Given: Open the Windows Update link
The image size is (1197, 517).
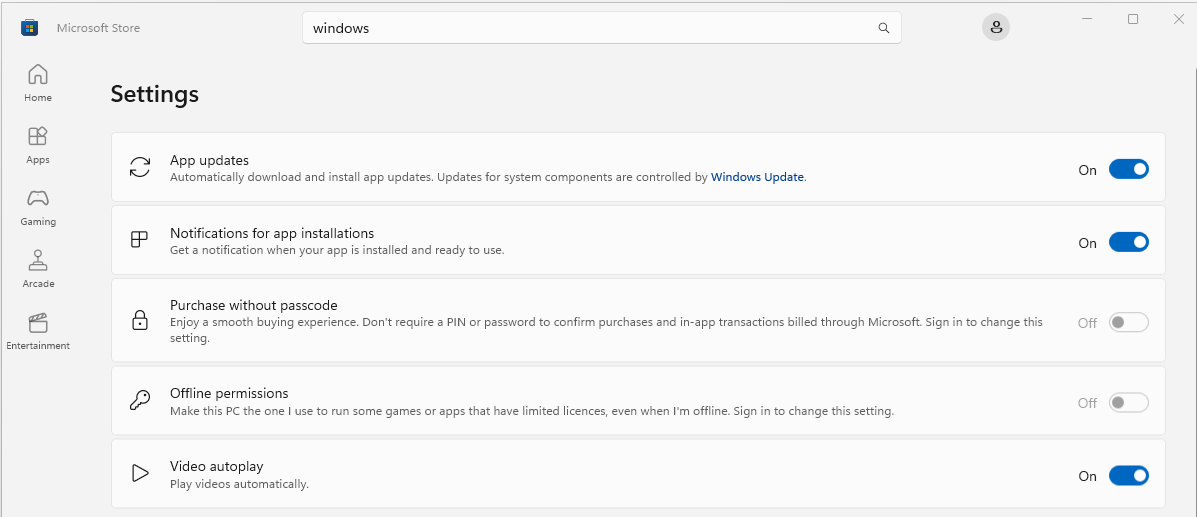Looking at the screenshot, I should point(757,177).
